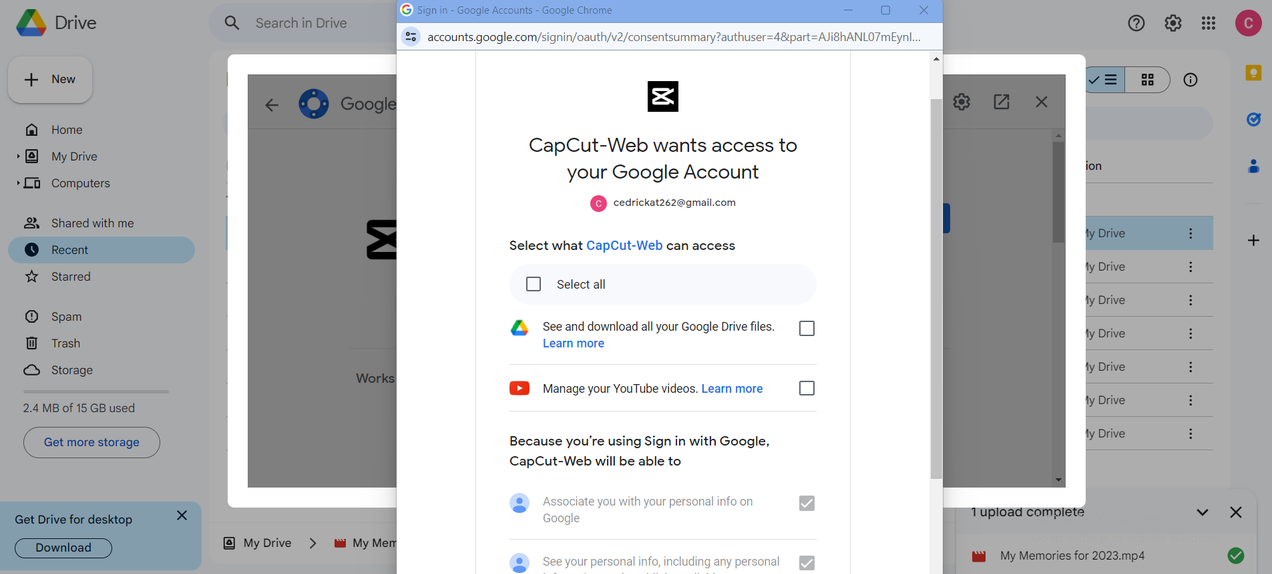This screenshot has width=1272, height=574.
Task: Click the 2.4 MB of 15 GB used text
Action: click(79, 408)
